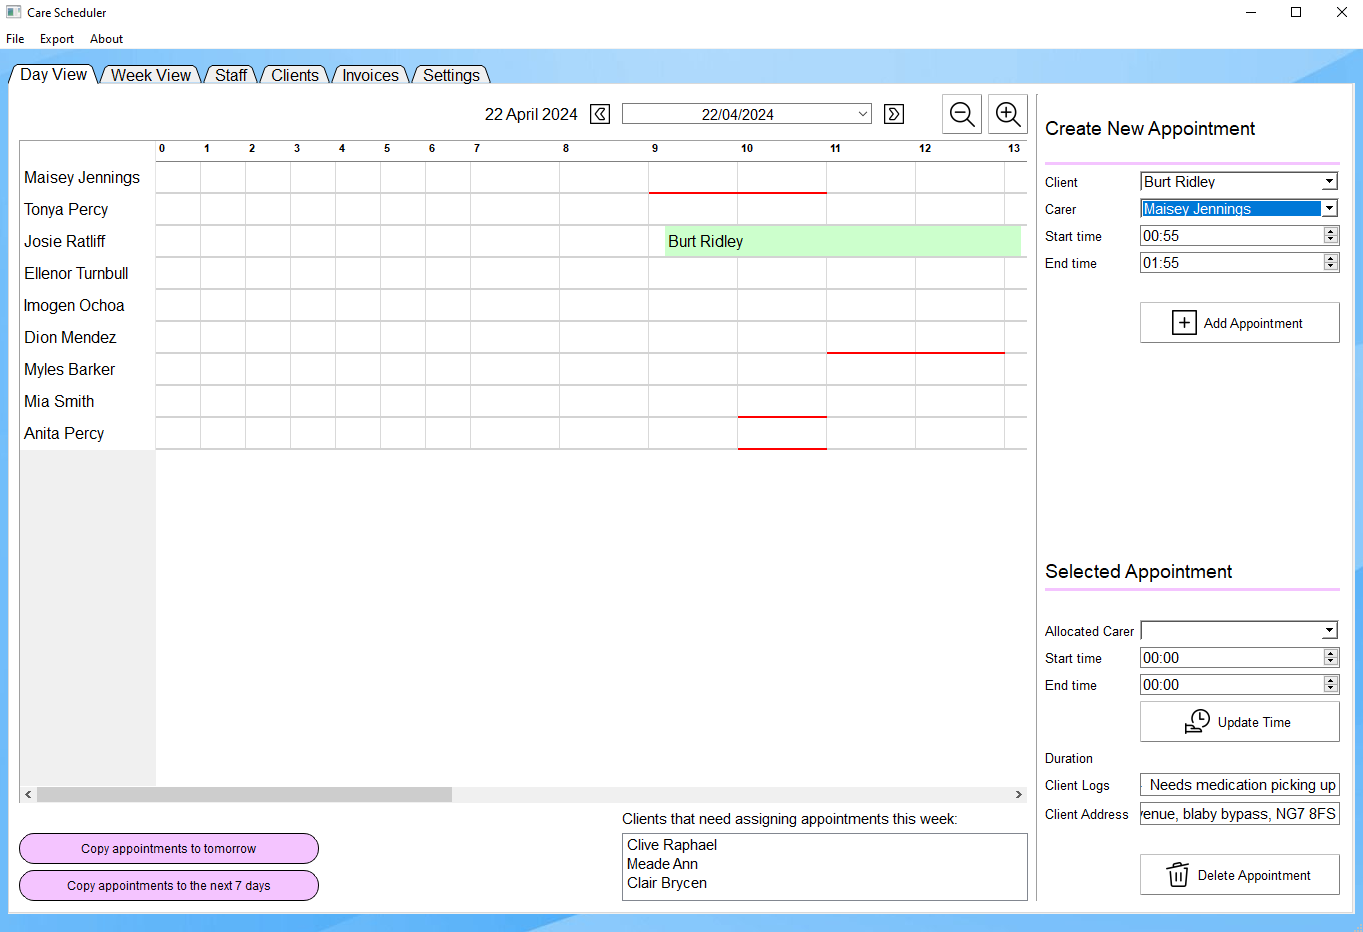Screen dimensions: 1363x932
Task: Copy appointments to the next 7 days
Action: 169,886
